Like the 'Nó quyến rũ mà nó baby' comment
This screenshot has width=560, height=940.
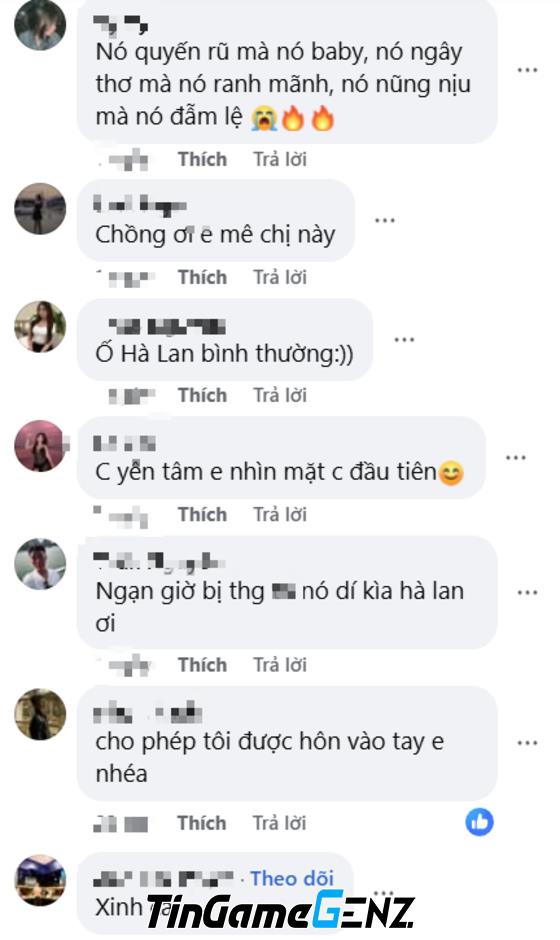(202, 159)
